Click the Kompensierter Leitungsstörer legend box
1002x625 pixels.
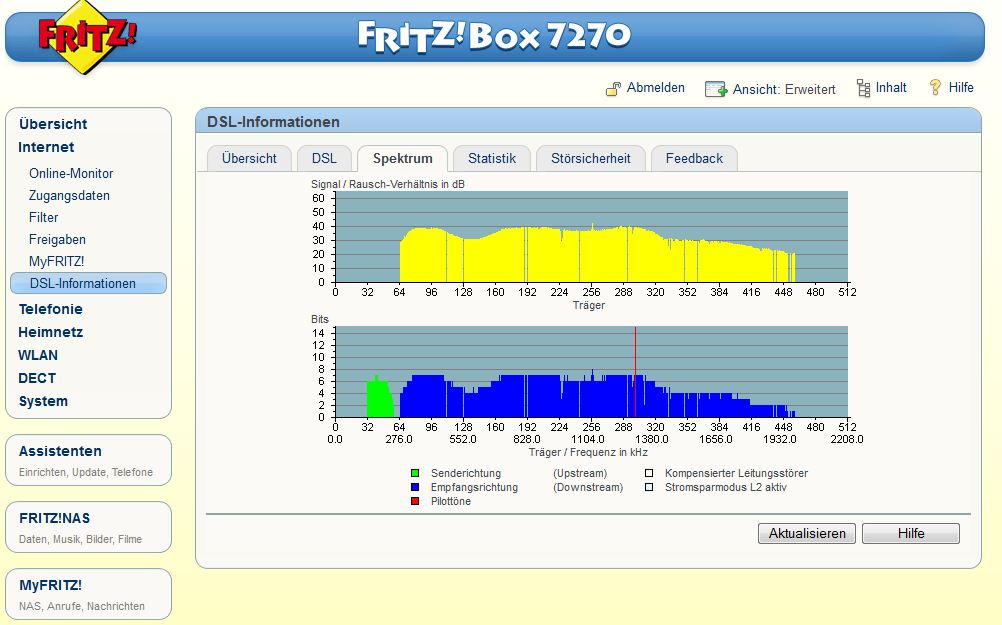[649, 474]
